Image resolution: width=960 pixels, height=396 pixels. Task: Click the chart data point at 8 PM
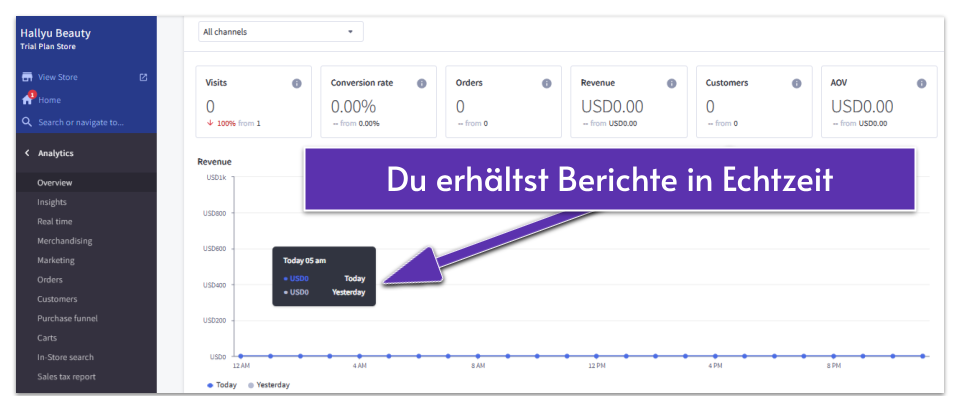click(x=833, y=356)
